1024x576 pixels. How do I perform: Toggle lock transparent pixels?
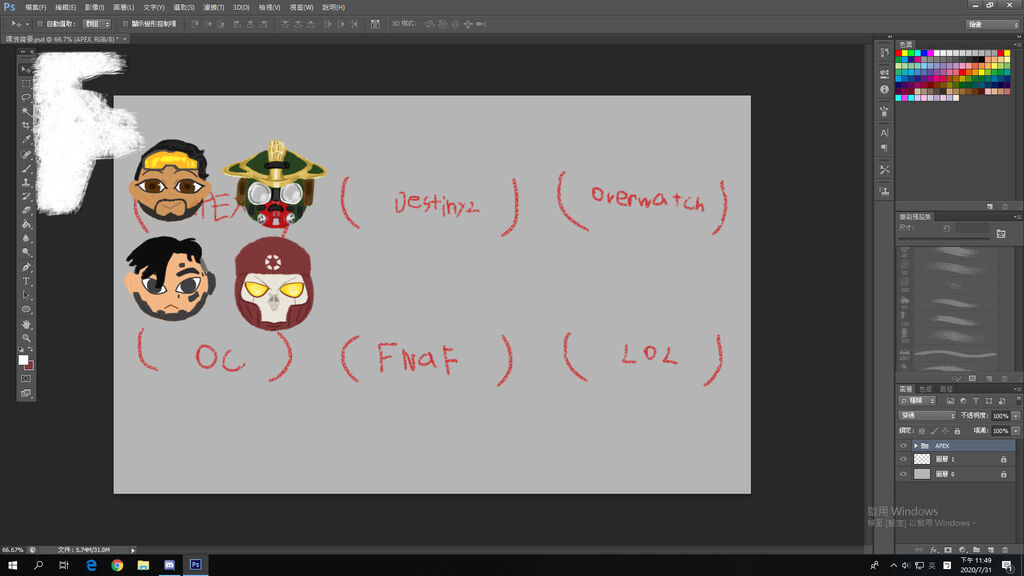(x=921, y=431)
